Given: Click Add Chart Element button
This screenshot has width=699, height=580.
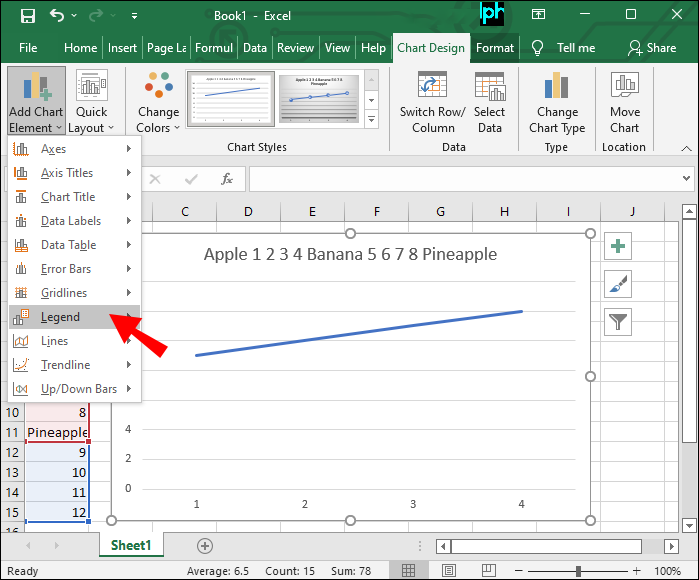Looking at the screenshot, I should pos(36,101).
